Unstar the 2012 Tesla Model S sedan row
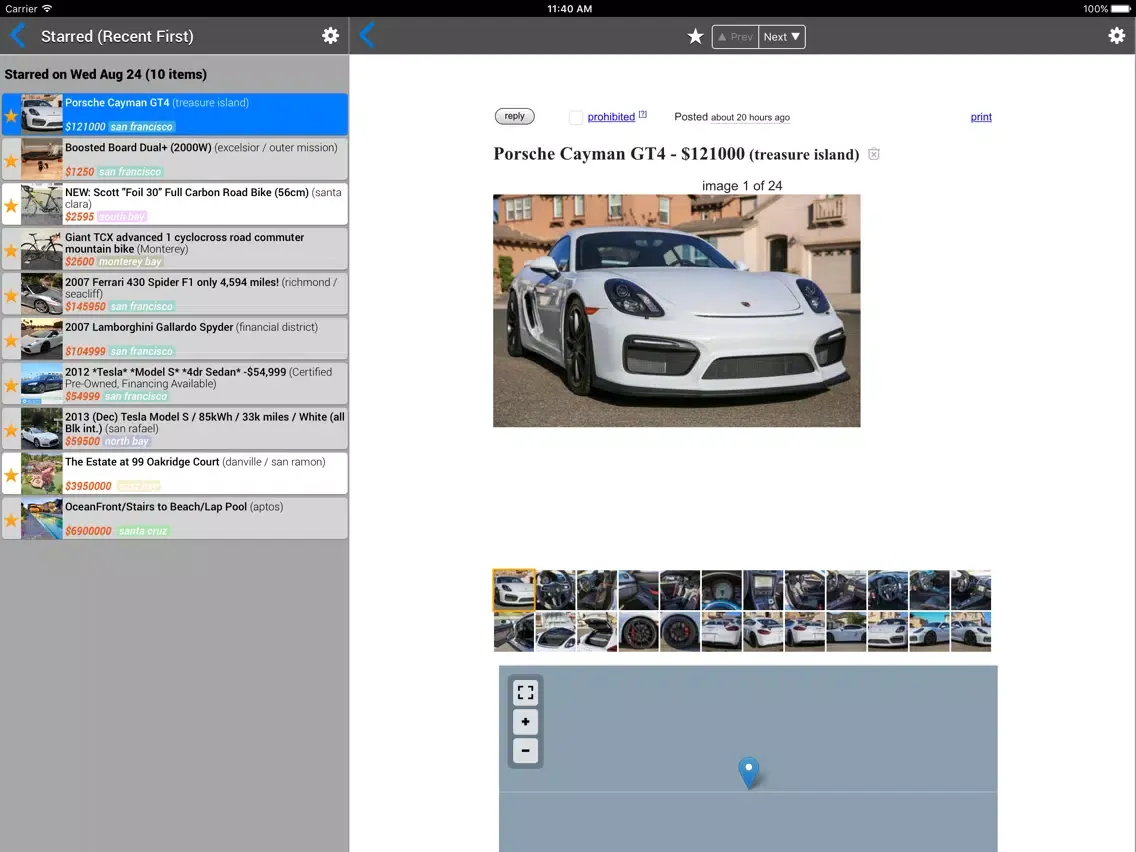This screenshot has width=1136, height=852. [x=11, y=385]
